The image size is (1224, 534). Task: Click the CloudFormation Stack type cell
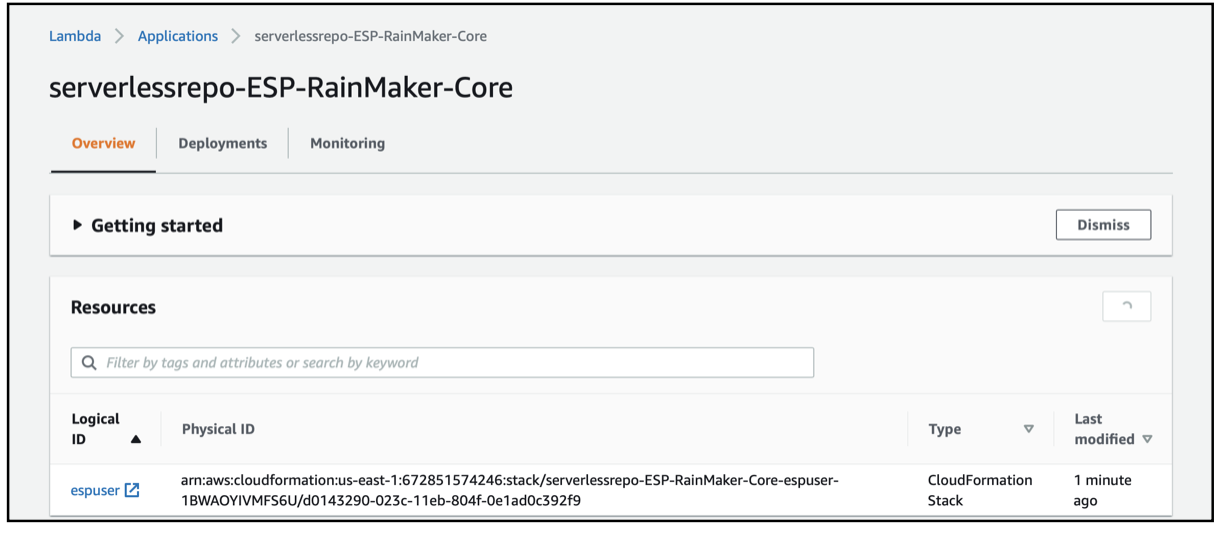click(x=979, y=490)
